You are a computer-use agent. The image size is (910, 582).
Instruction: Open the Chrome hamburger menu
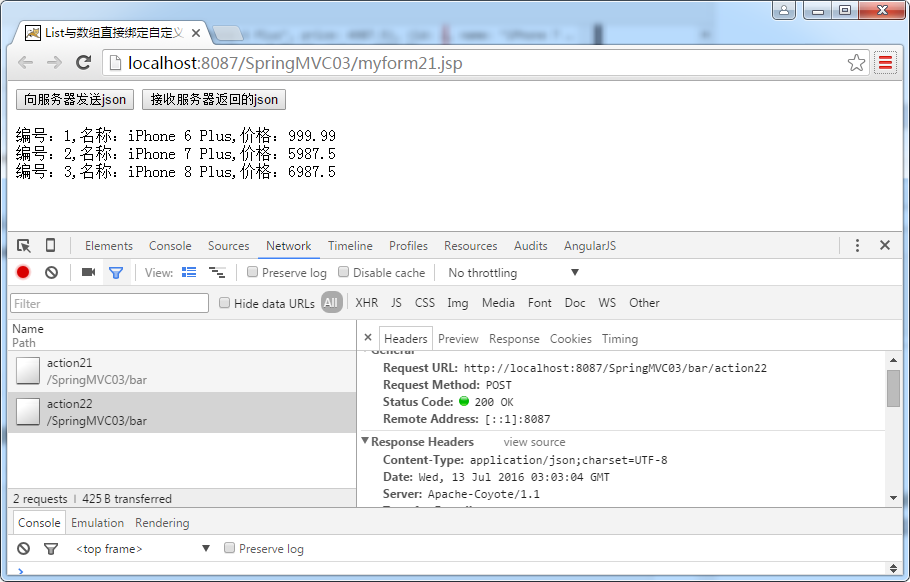coord(885,63)
